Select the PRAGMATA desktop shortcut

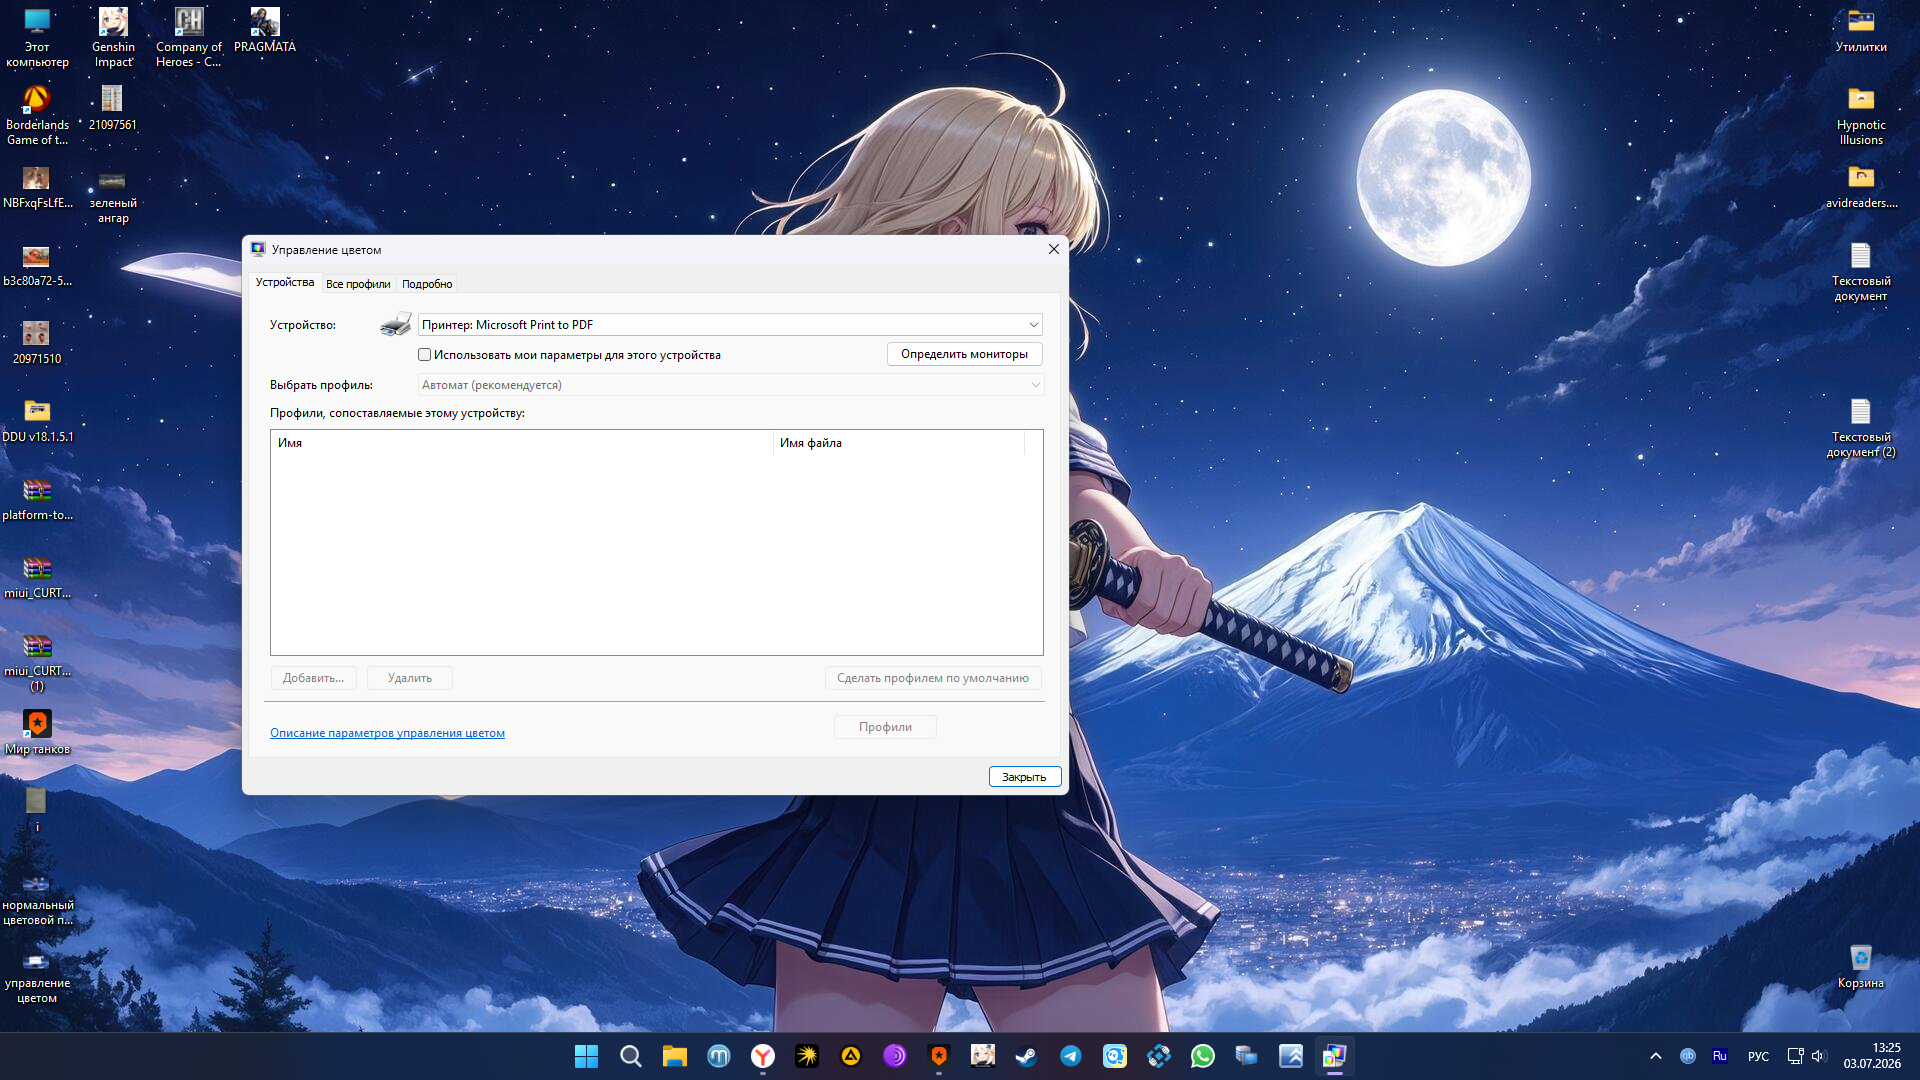coord(265,31)
